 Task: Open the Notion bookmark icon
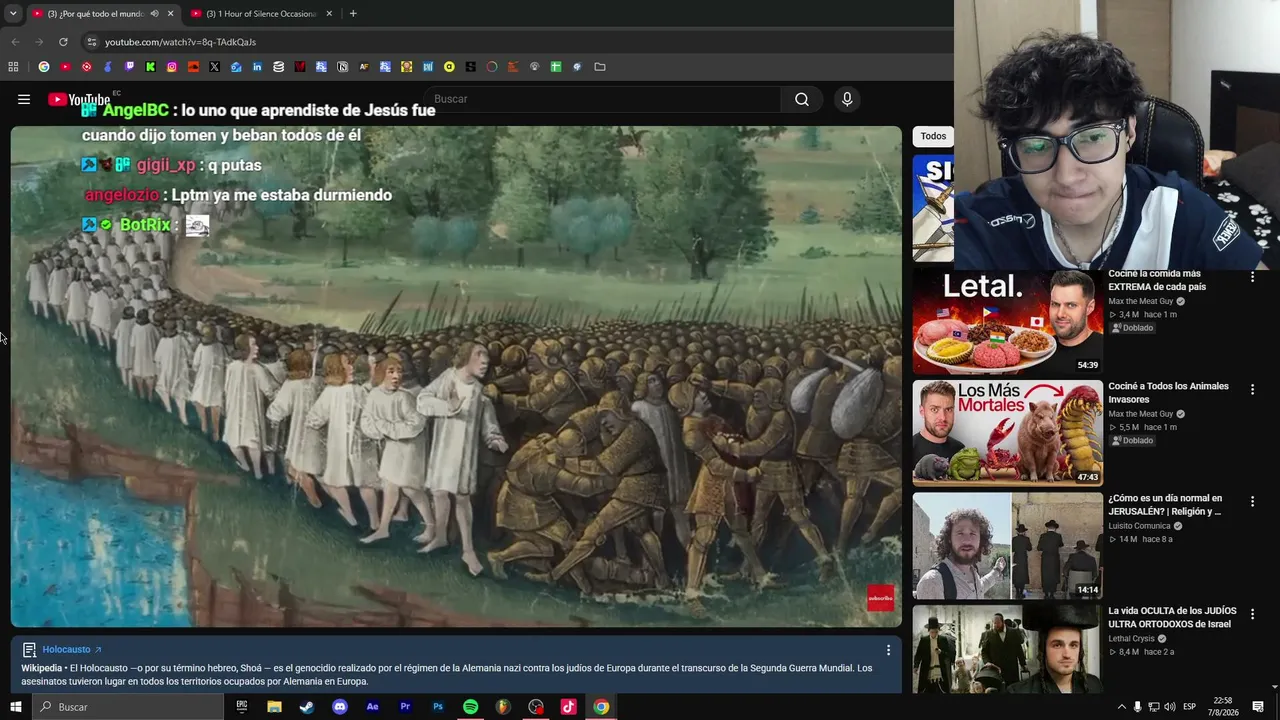tap(343, 67)
